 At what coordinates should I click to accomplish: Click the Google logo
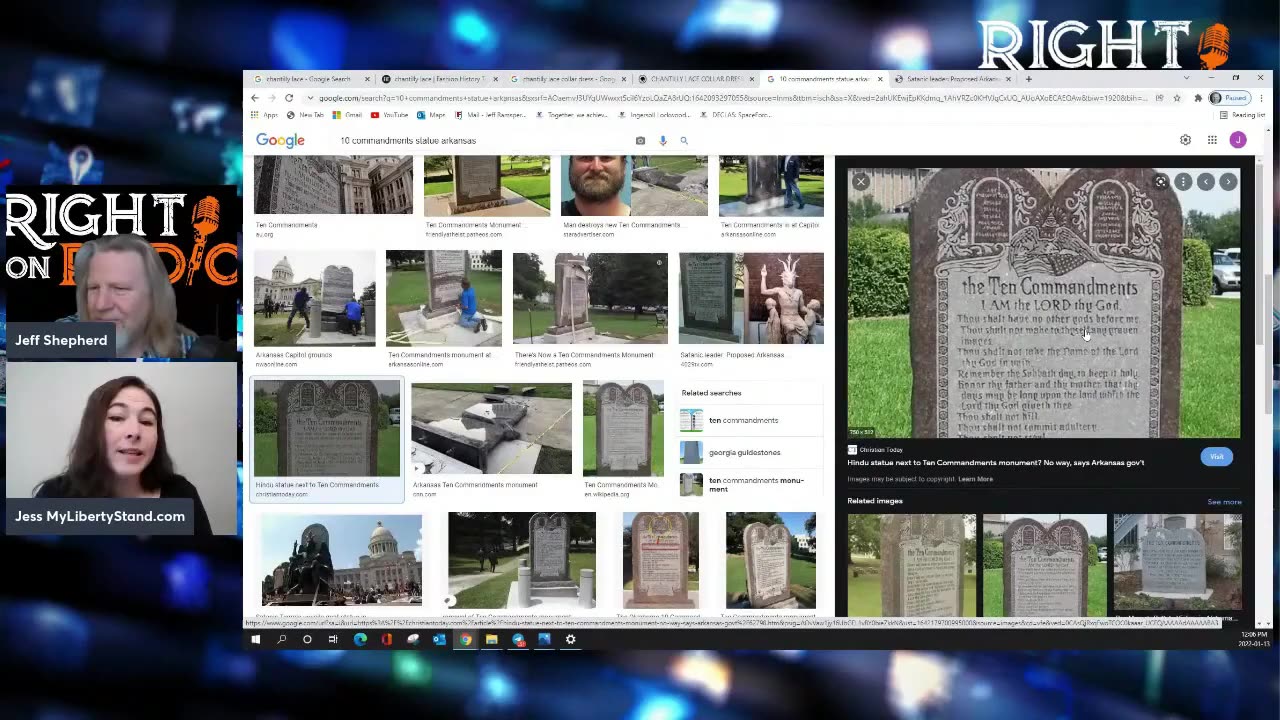pos(280,141)
